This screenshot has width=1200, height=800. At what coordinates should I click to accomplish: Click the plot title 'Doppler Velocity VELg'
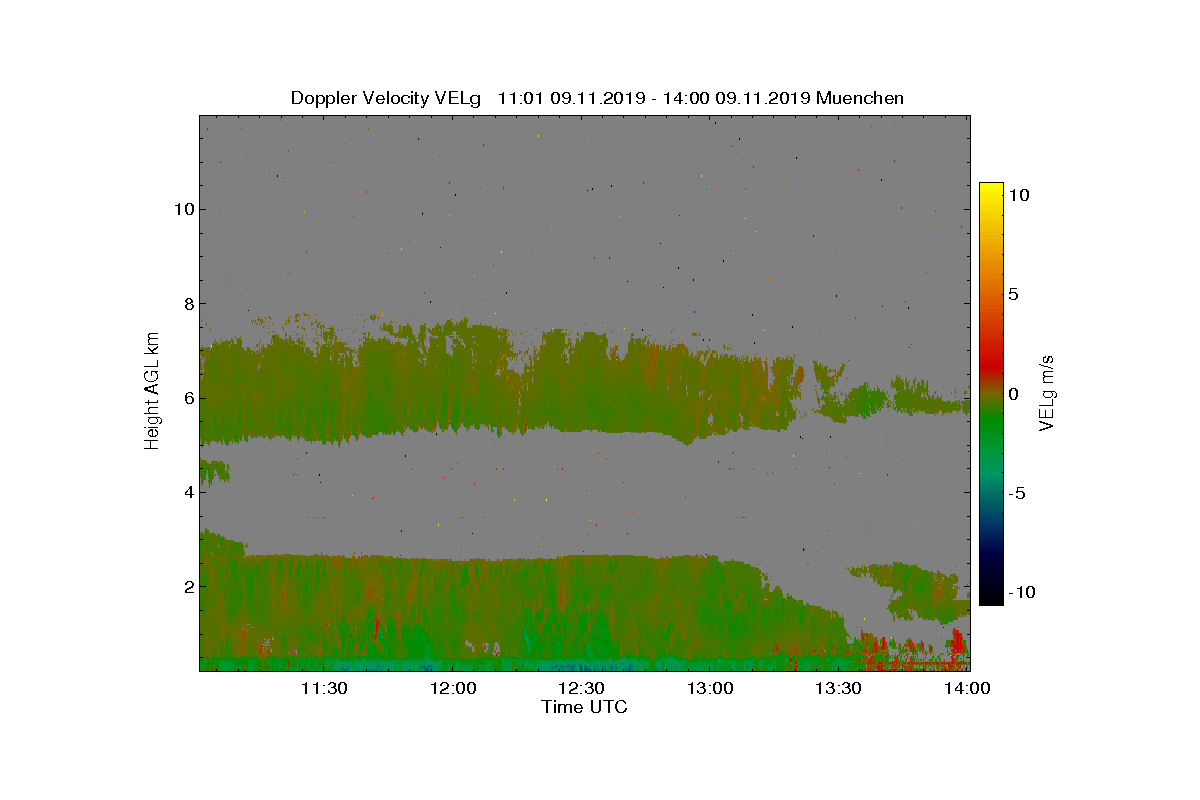click(x=386, y=98)
